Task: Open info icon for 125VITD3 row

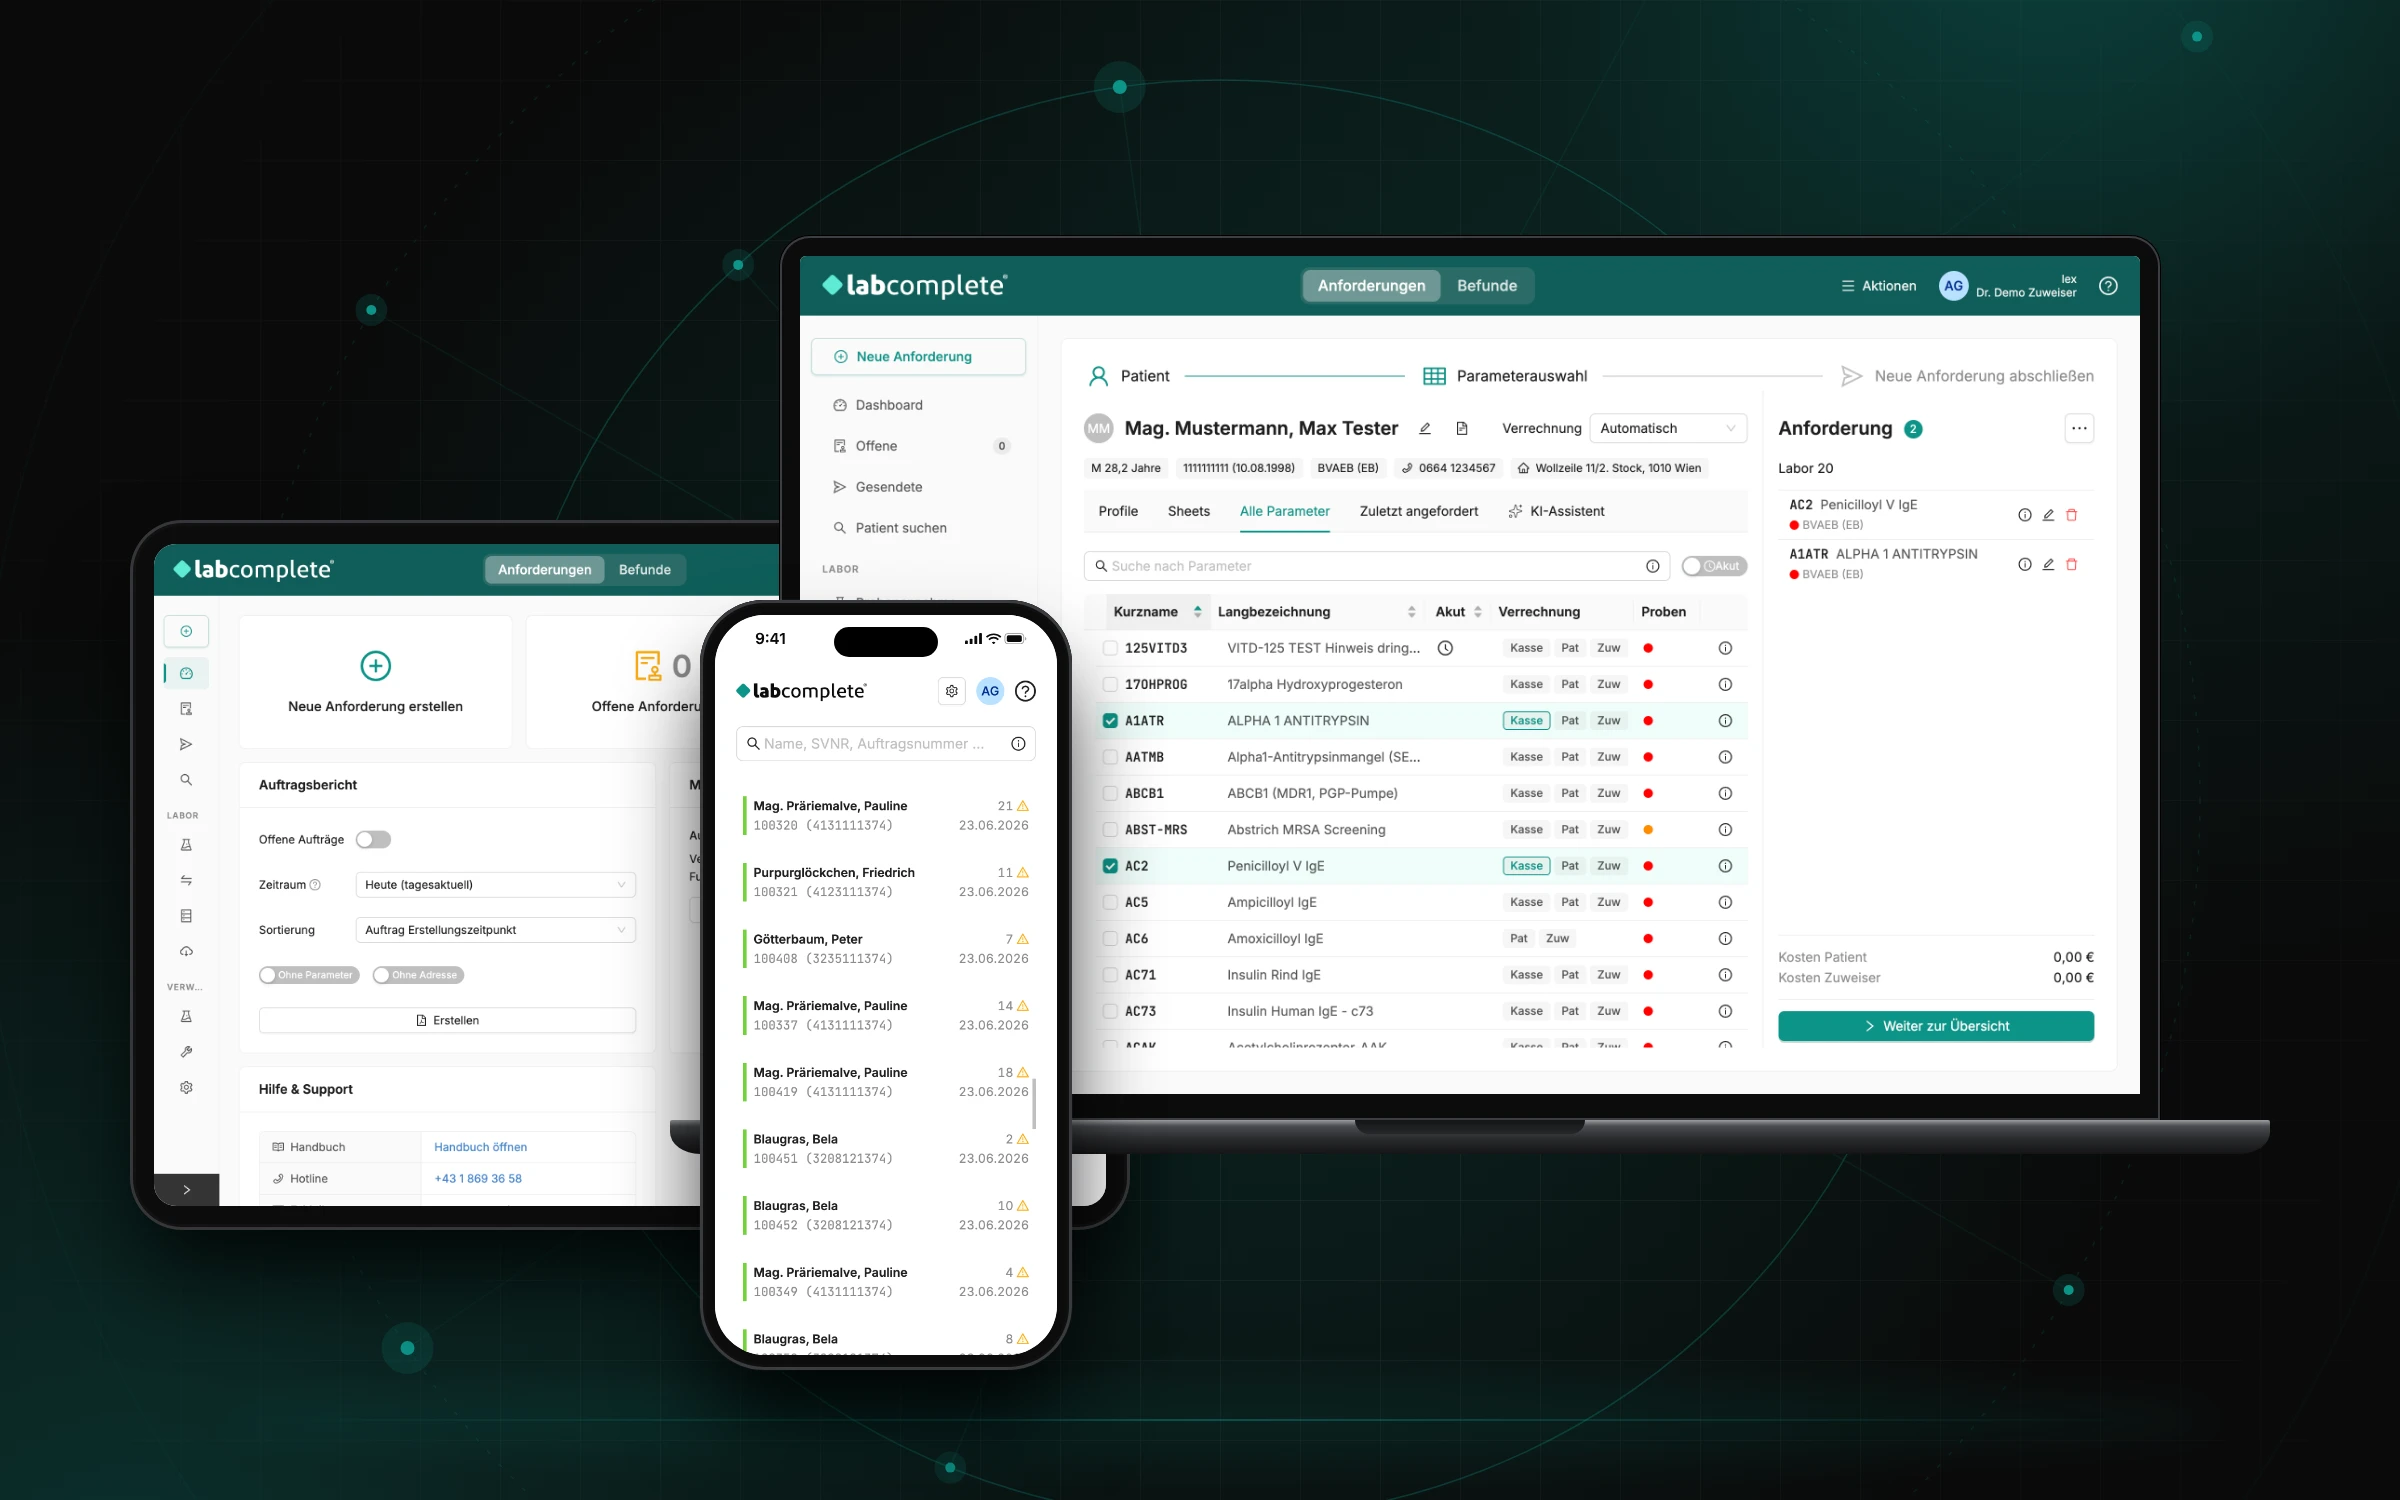Action: tap(1725, 648)
